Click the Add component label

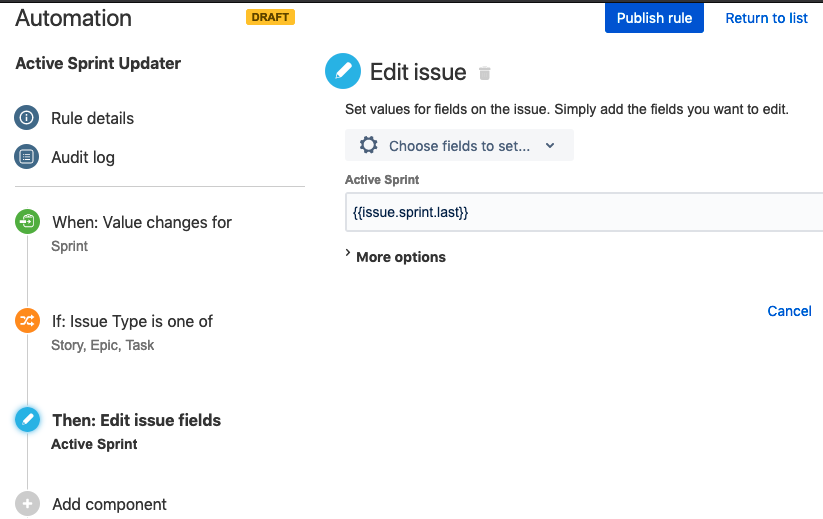click(x=109, y=504)
